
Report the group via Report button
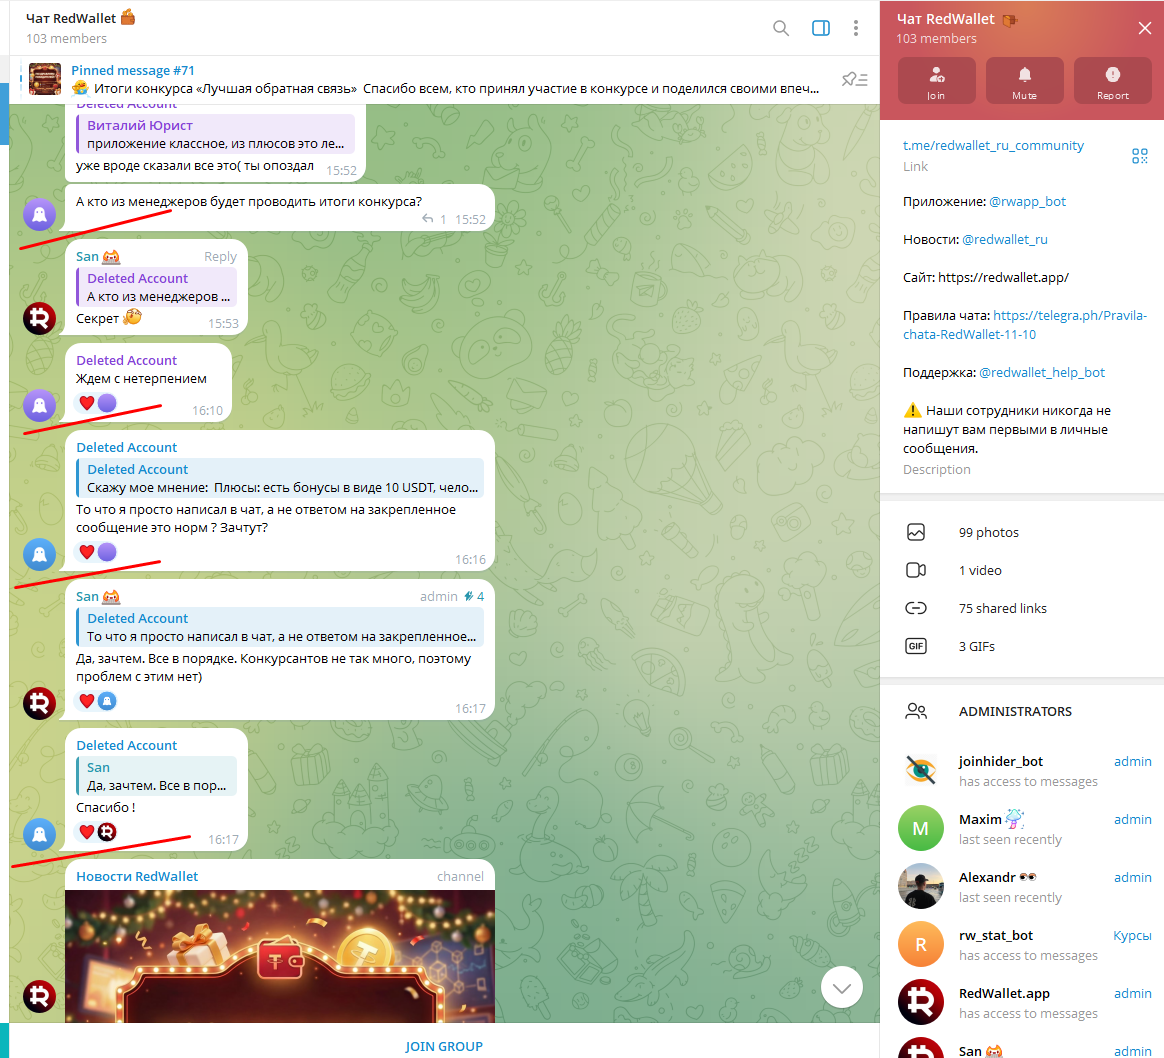[x=1112, y=80]
